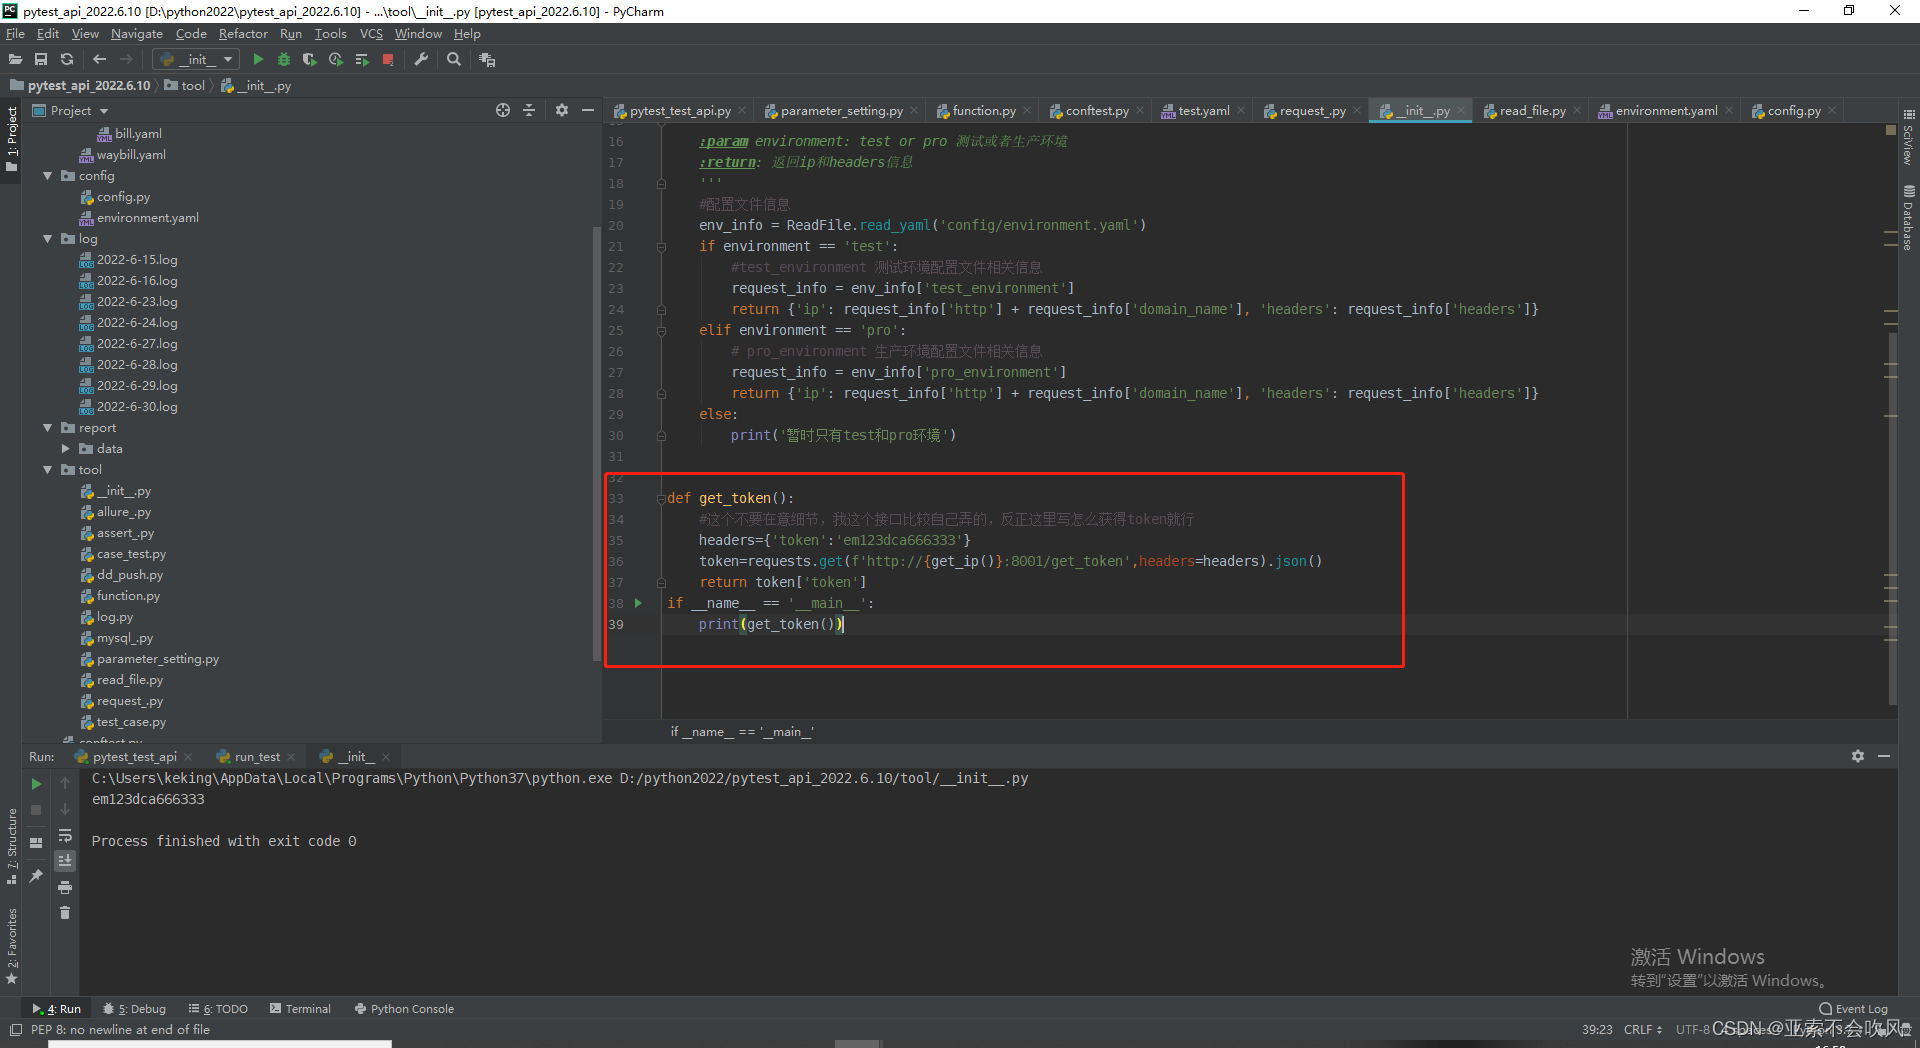Toggle the 1: Project side panel

coord(12,139)
